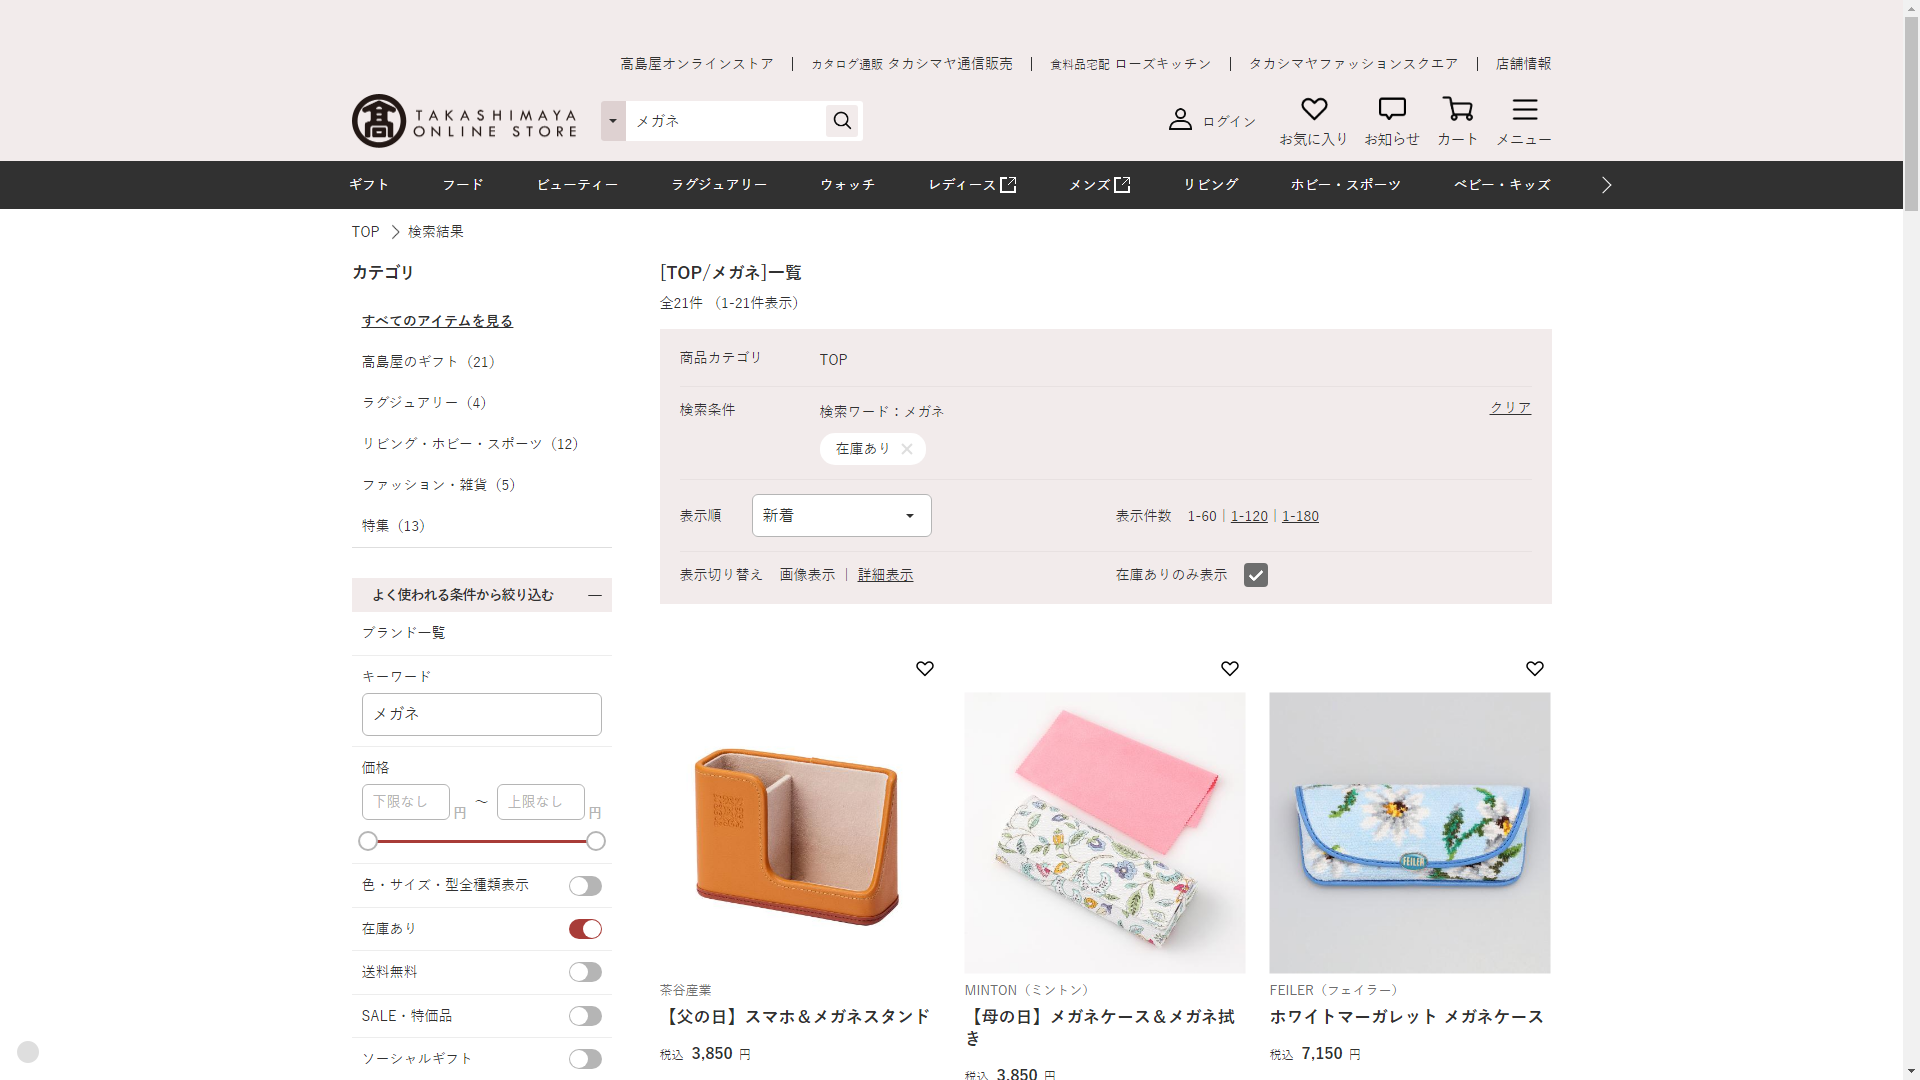Open the 新着 sort order dropdown
The image size is (1920, 1080).
[841, 516]
